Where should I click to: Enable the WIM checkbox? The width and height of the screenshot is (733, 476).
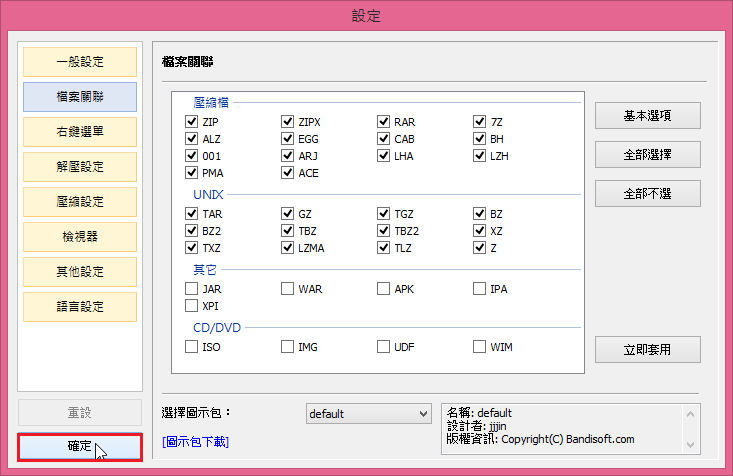(479, 346)
